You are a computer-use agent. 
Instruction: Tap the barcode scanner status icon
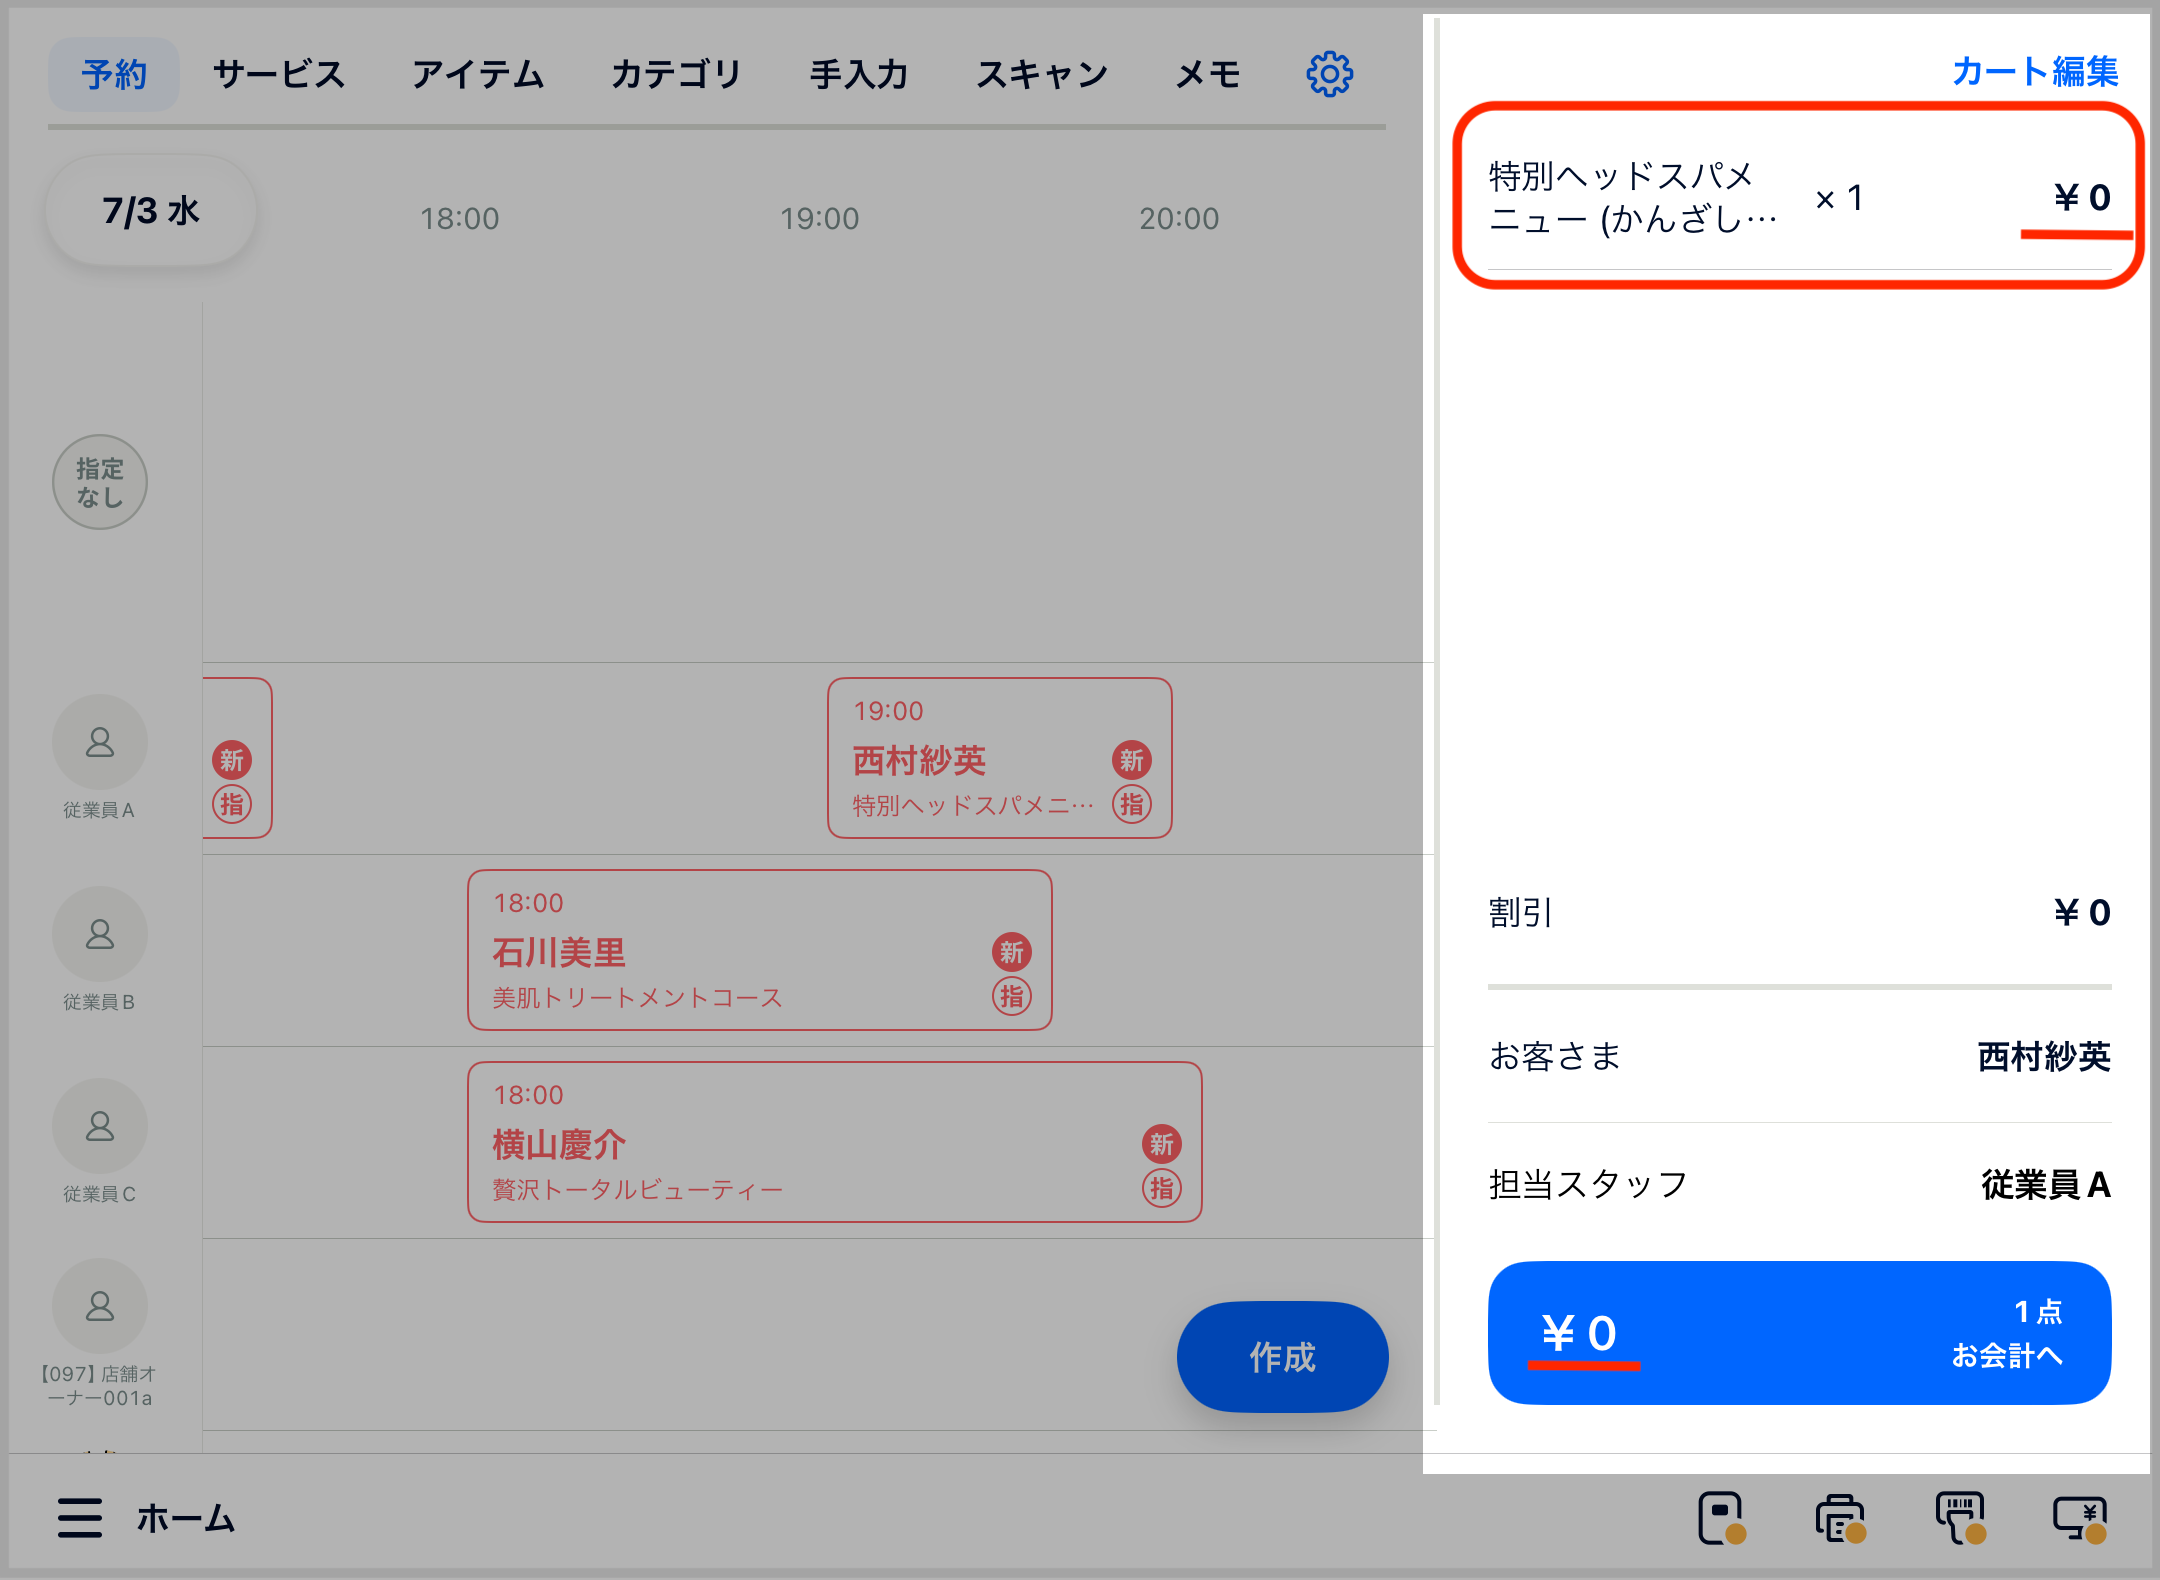pyautogui.click(x=1959, y=1518)
